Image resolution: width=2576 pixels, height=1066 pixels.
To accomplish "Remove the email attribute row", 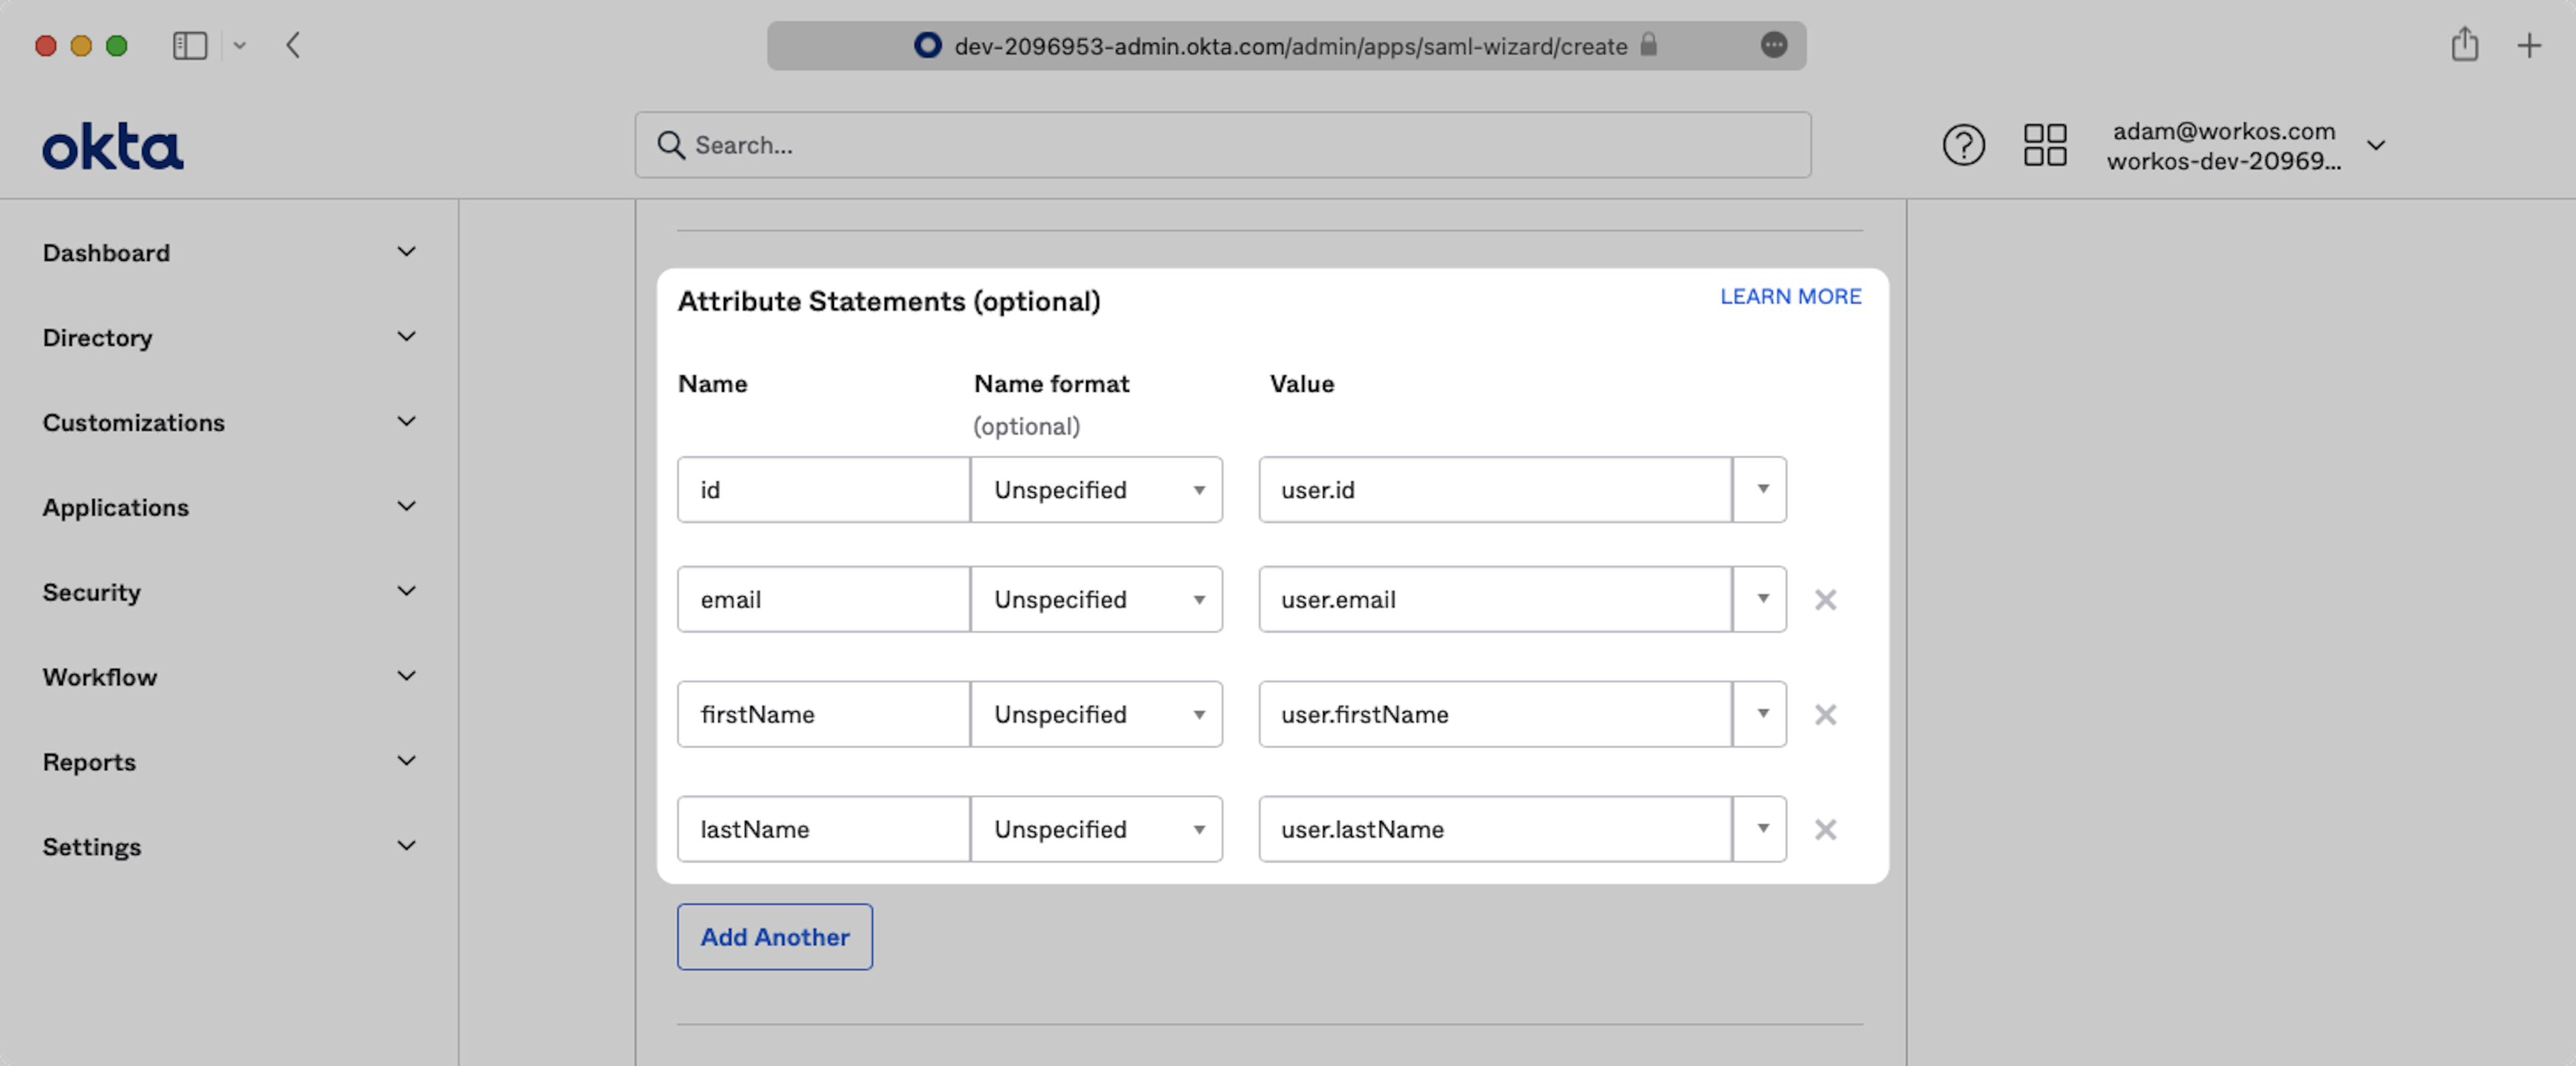I will coord(1825,600).
